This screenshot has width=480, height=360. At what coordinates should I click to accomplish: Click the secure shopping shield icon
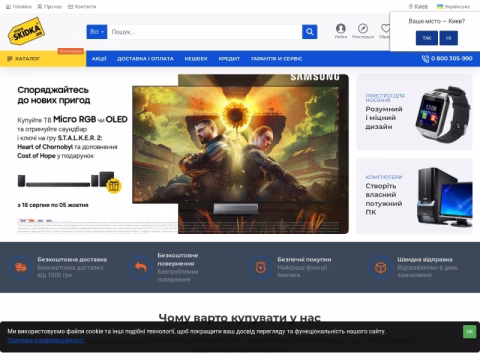(261, 267)
